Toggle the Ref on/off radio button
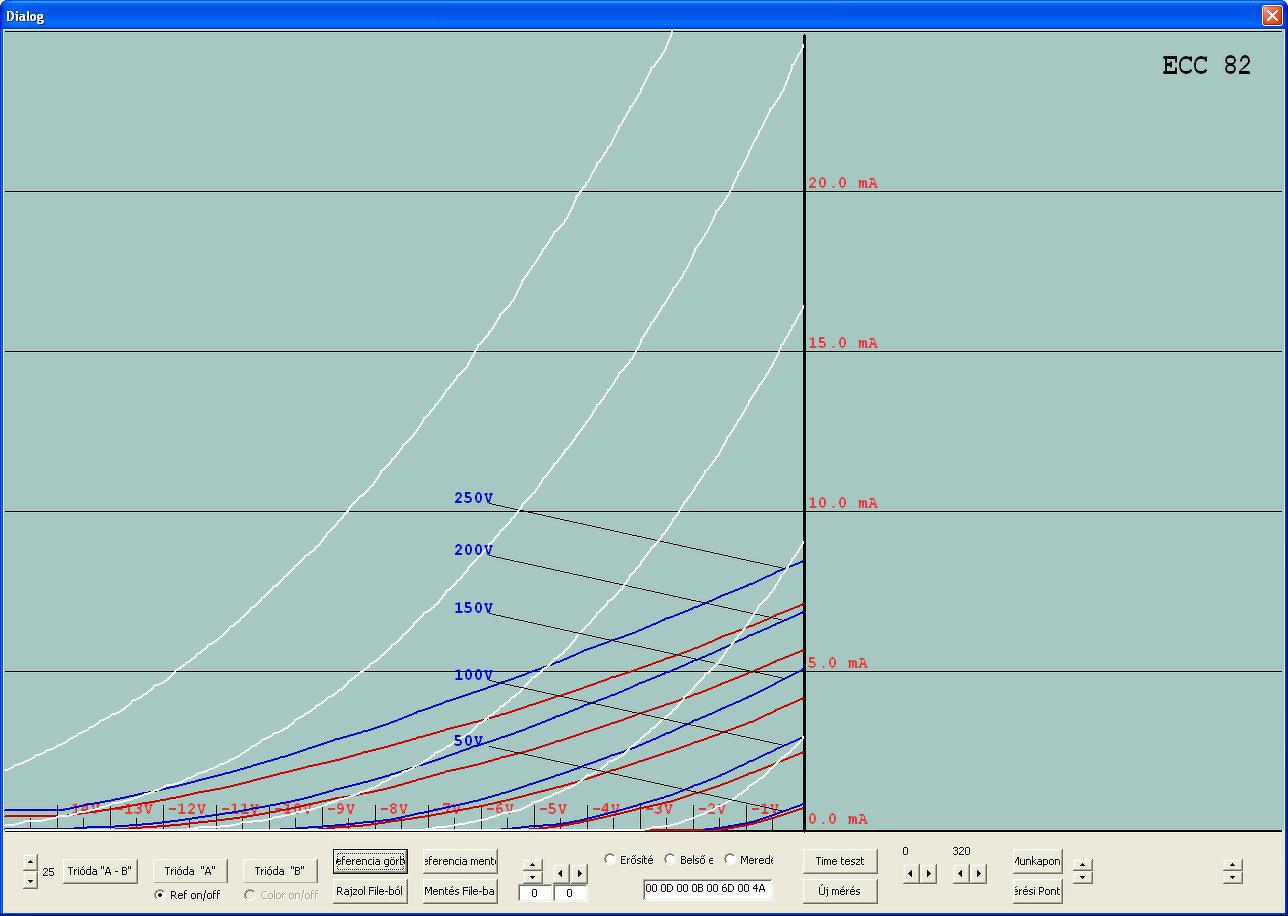Image resolution: width=1288 pixels, height=916 pixels. (x=160, y=895)
